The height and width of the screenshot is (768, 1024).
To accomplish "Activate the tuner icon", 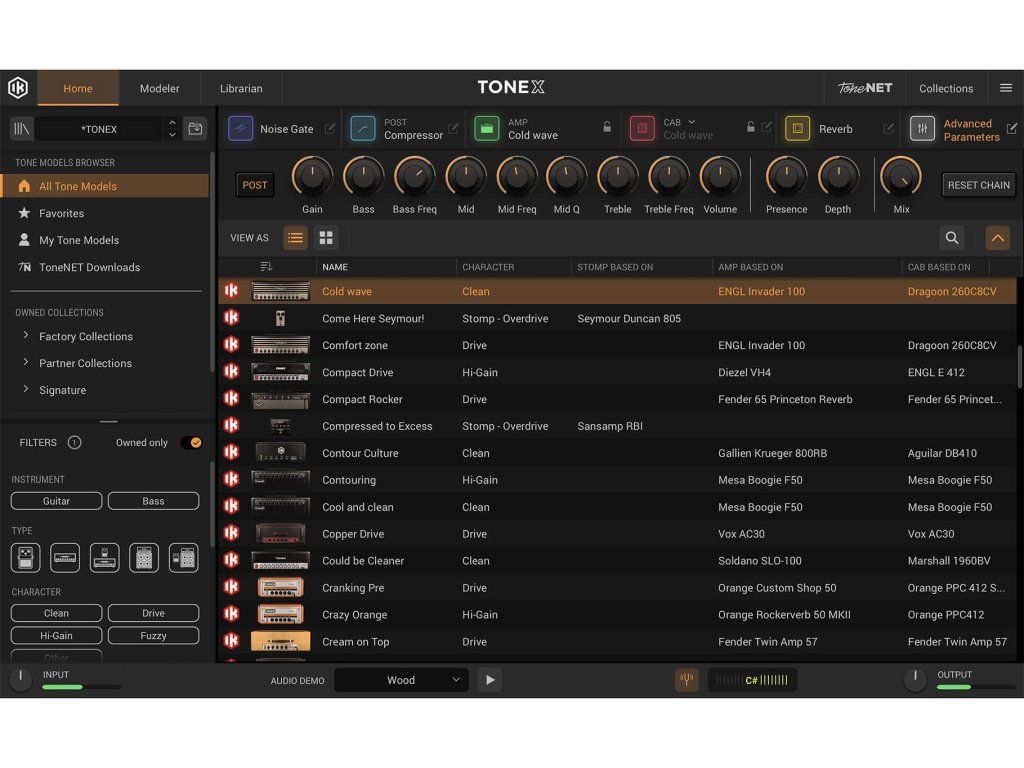I will pos(686,680).
